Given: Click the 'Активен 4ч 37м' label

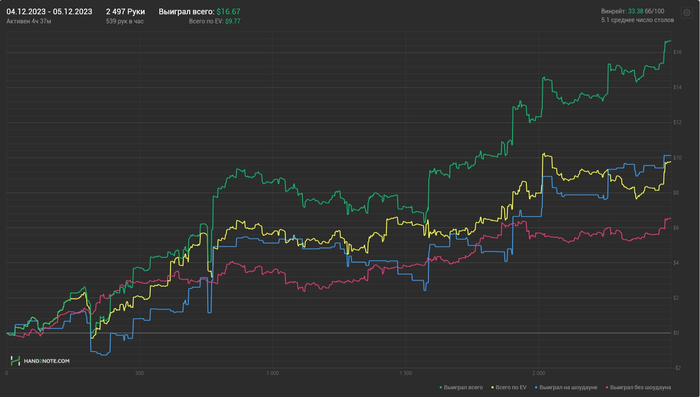Looking at the screenshot, I should (x=29, y=21).
